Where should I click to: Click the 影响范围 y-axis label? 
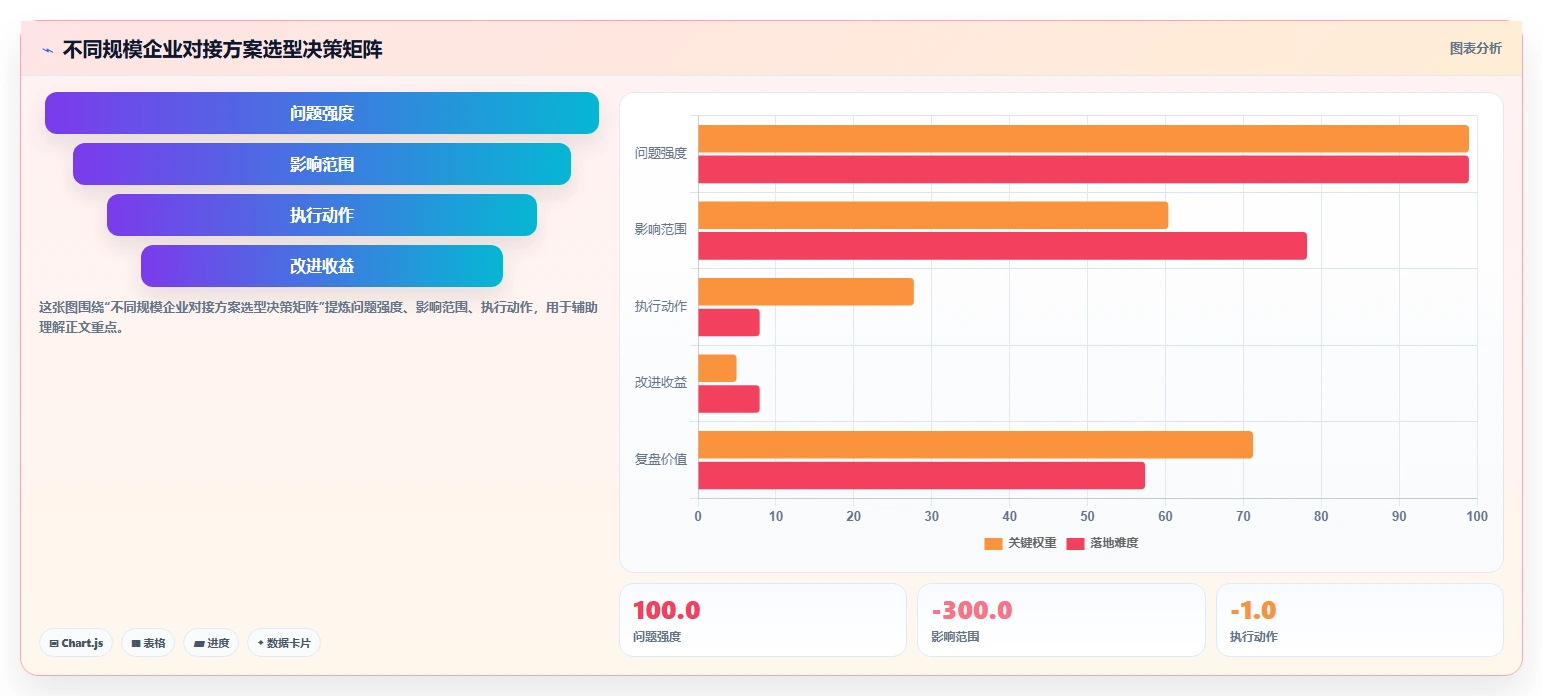tap(661, 230)
